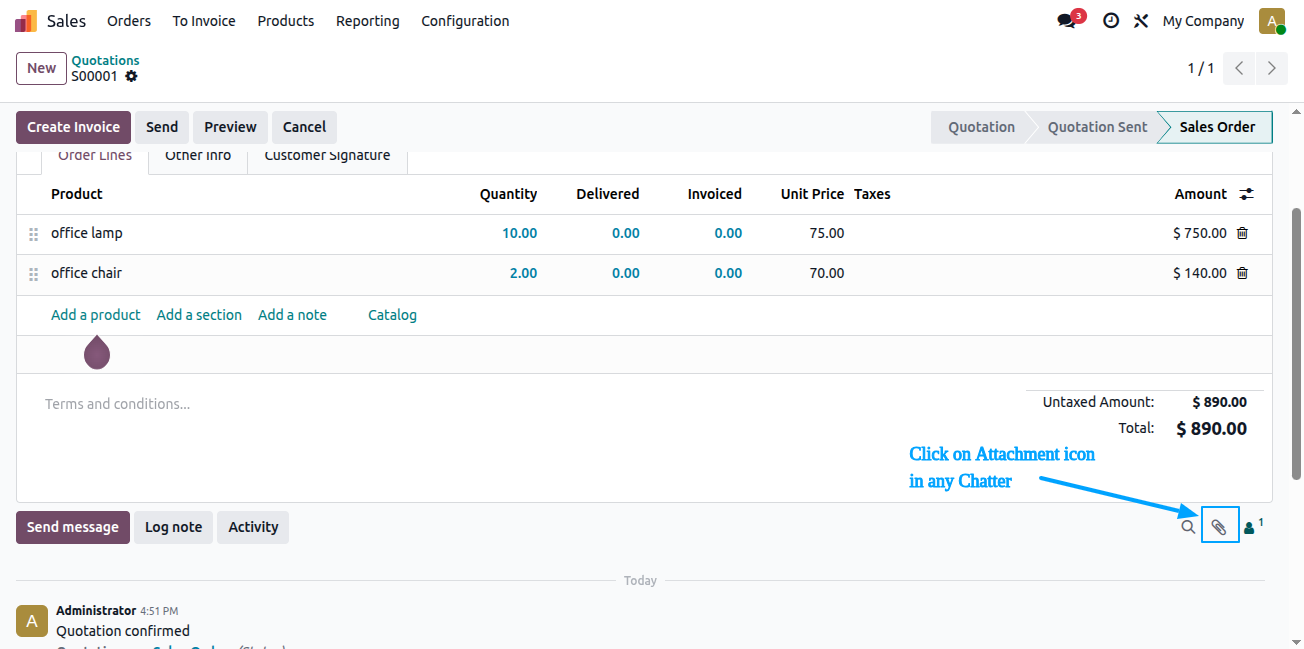Click the 10.00 quantity value

[519, 233]
